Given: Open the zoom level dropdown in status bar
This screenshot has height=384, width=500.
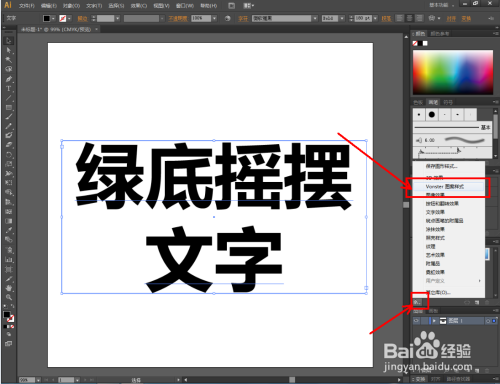Looking at the screenshot, I should [38, 380].
